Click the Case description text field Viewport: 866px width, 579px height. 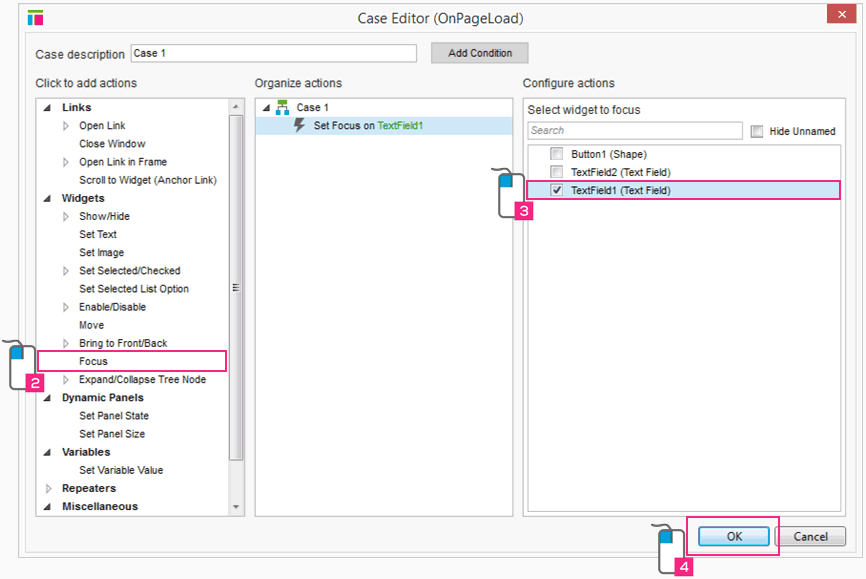tap(273, 53)
